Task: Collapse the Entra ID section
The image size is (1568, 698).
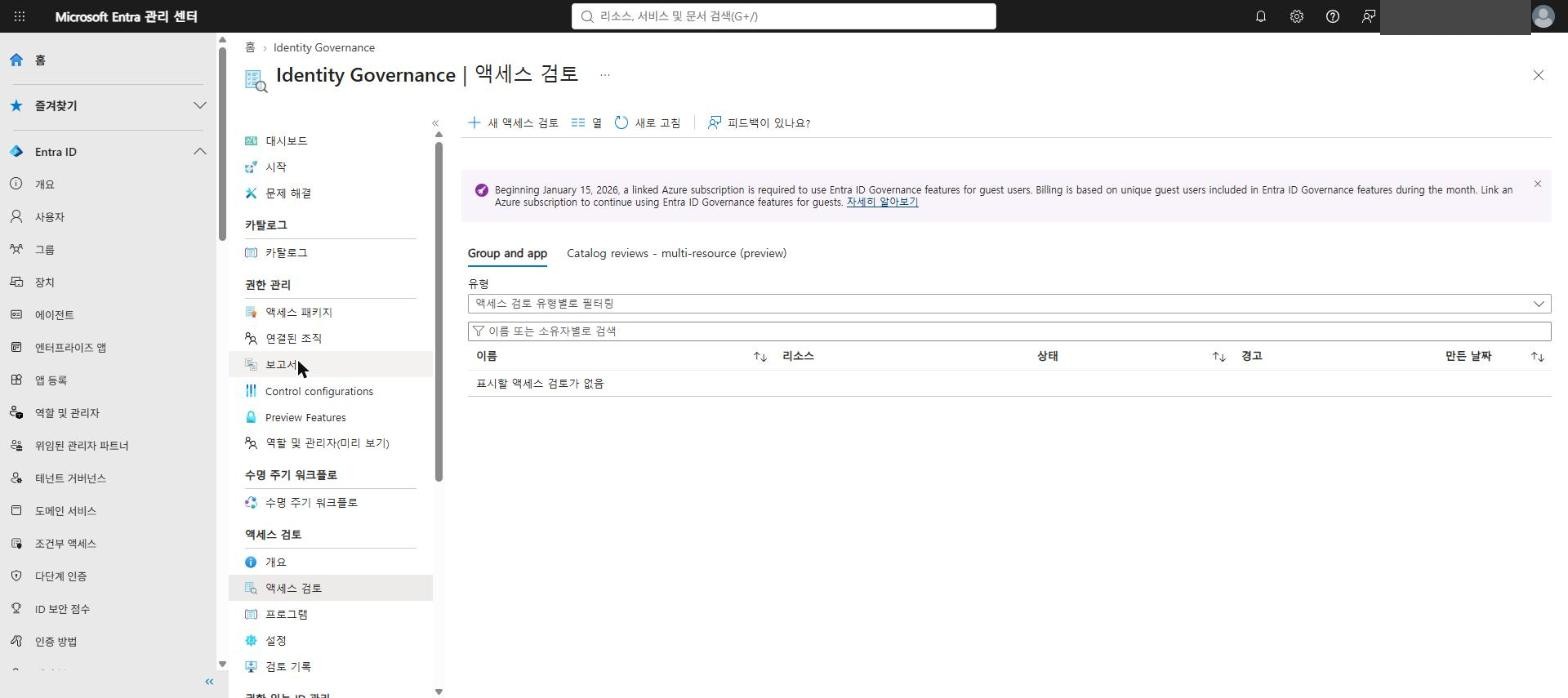Action: click(108, 152)
